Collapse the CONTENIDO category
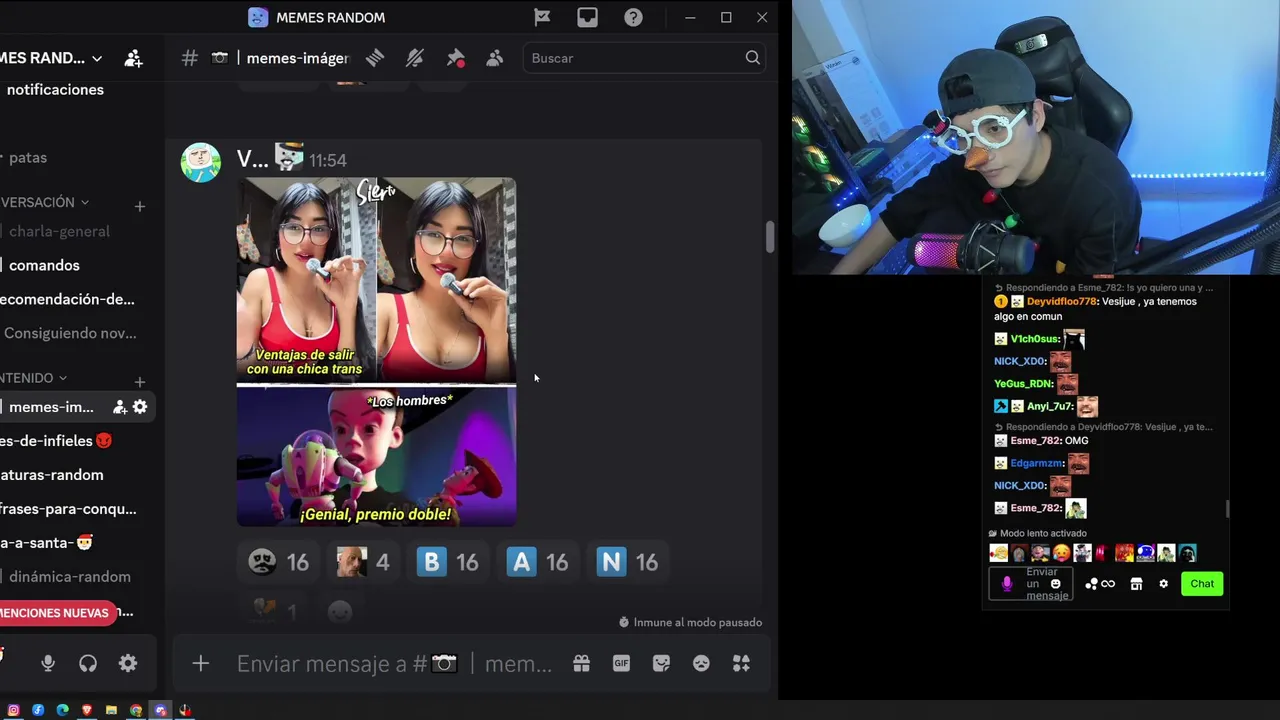The image size is (1280, 720). [34, 378]
